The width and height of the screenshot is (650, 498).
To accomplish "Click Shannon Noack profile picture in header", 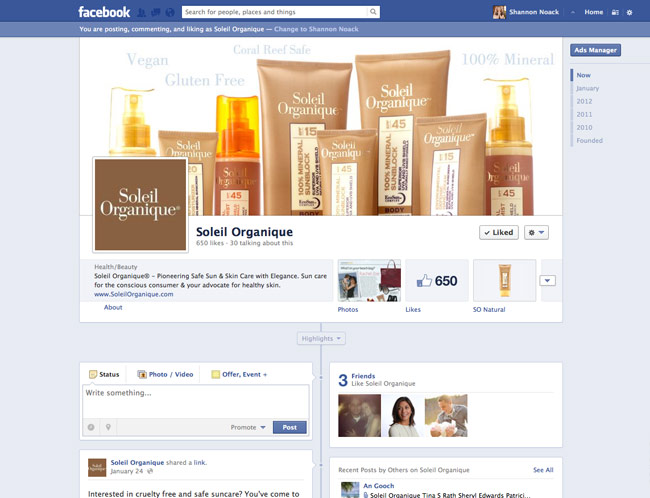I will click(499, 12).
